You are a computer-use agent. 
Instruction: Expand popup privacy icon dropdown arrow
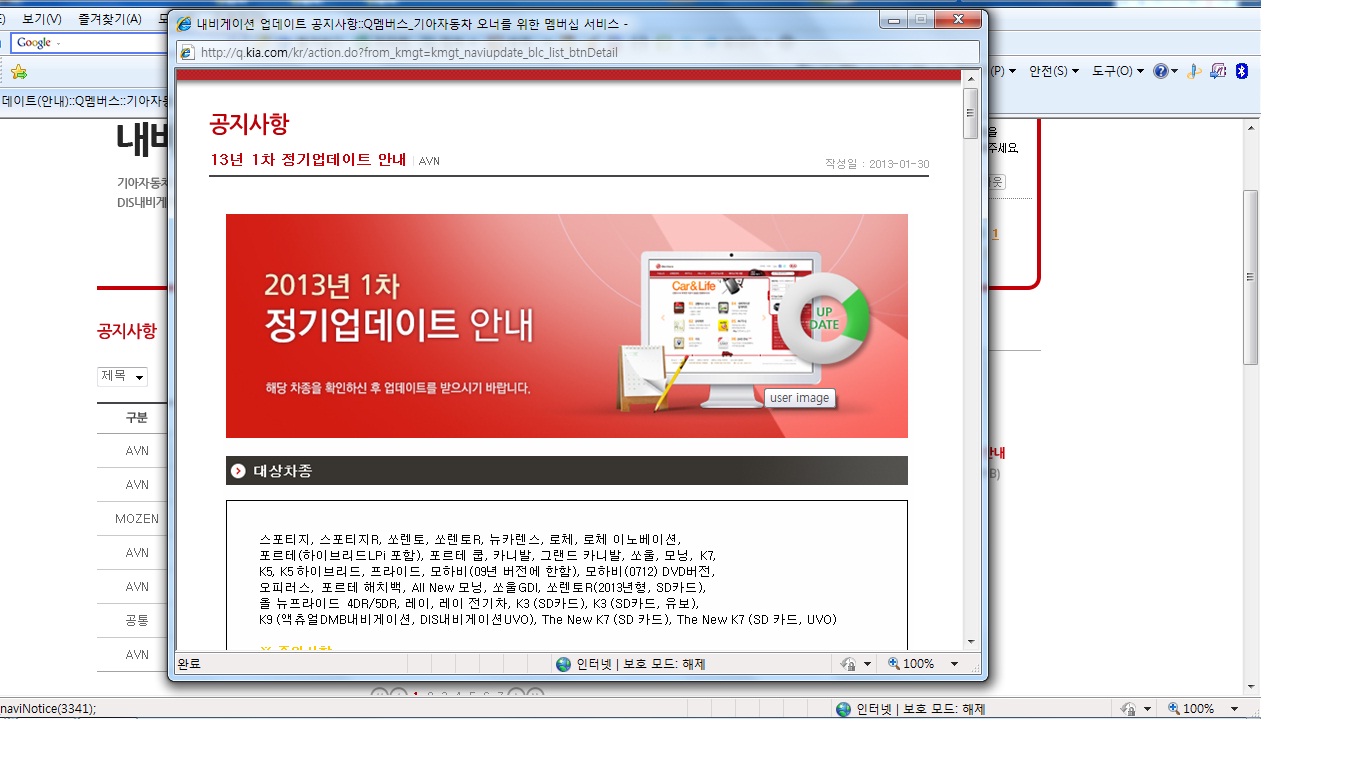(867, 664)
